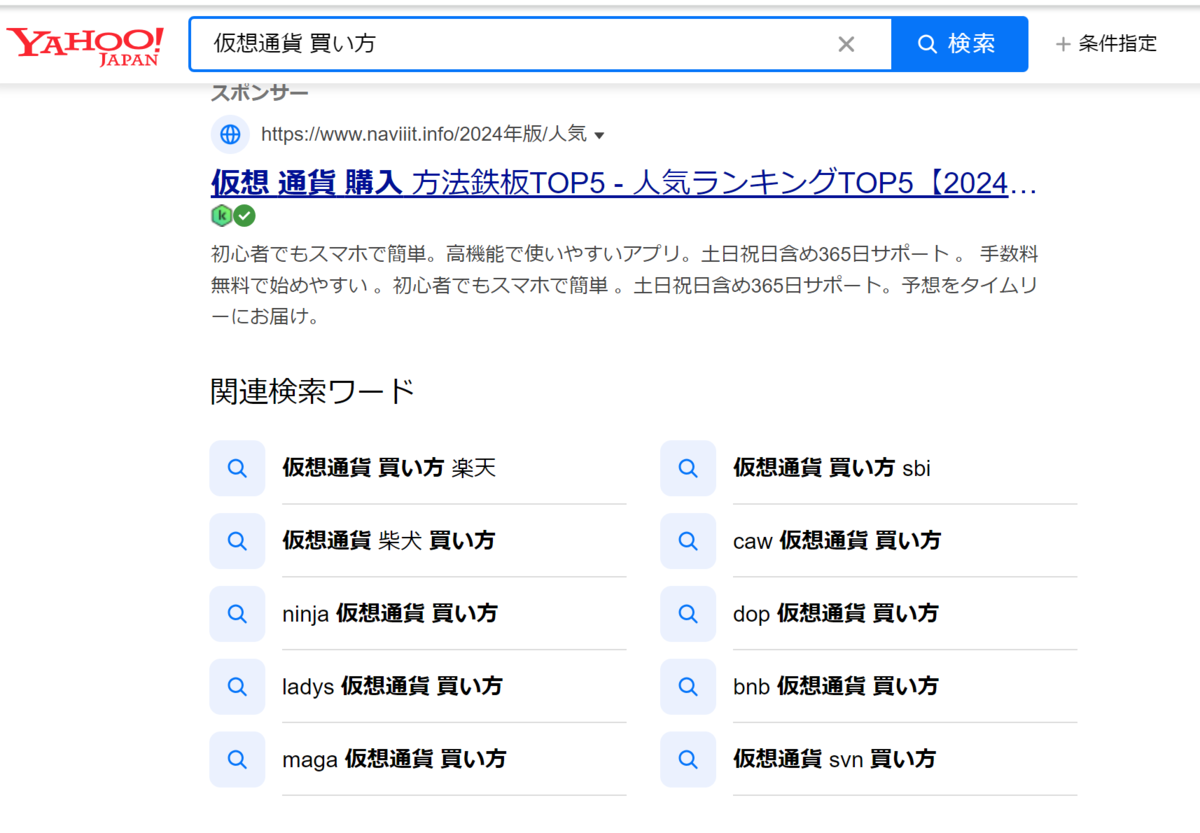Open sponsored link 仮想 通貨 購入 方法鉄板TOP5
1200x833 pixels.
click(x=624, y=183)
